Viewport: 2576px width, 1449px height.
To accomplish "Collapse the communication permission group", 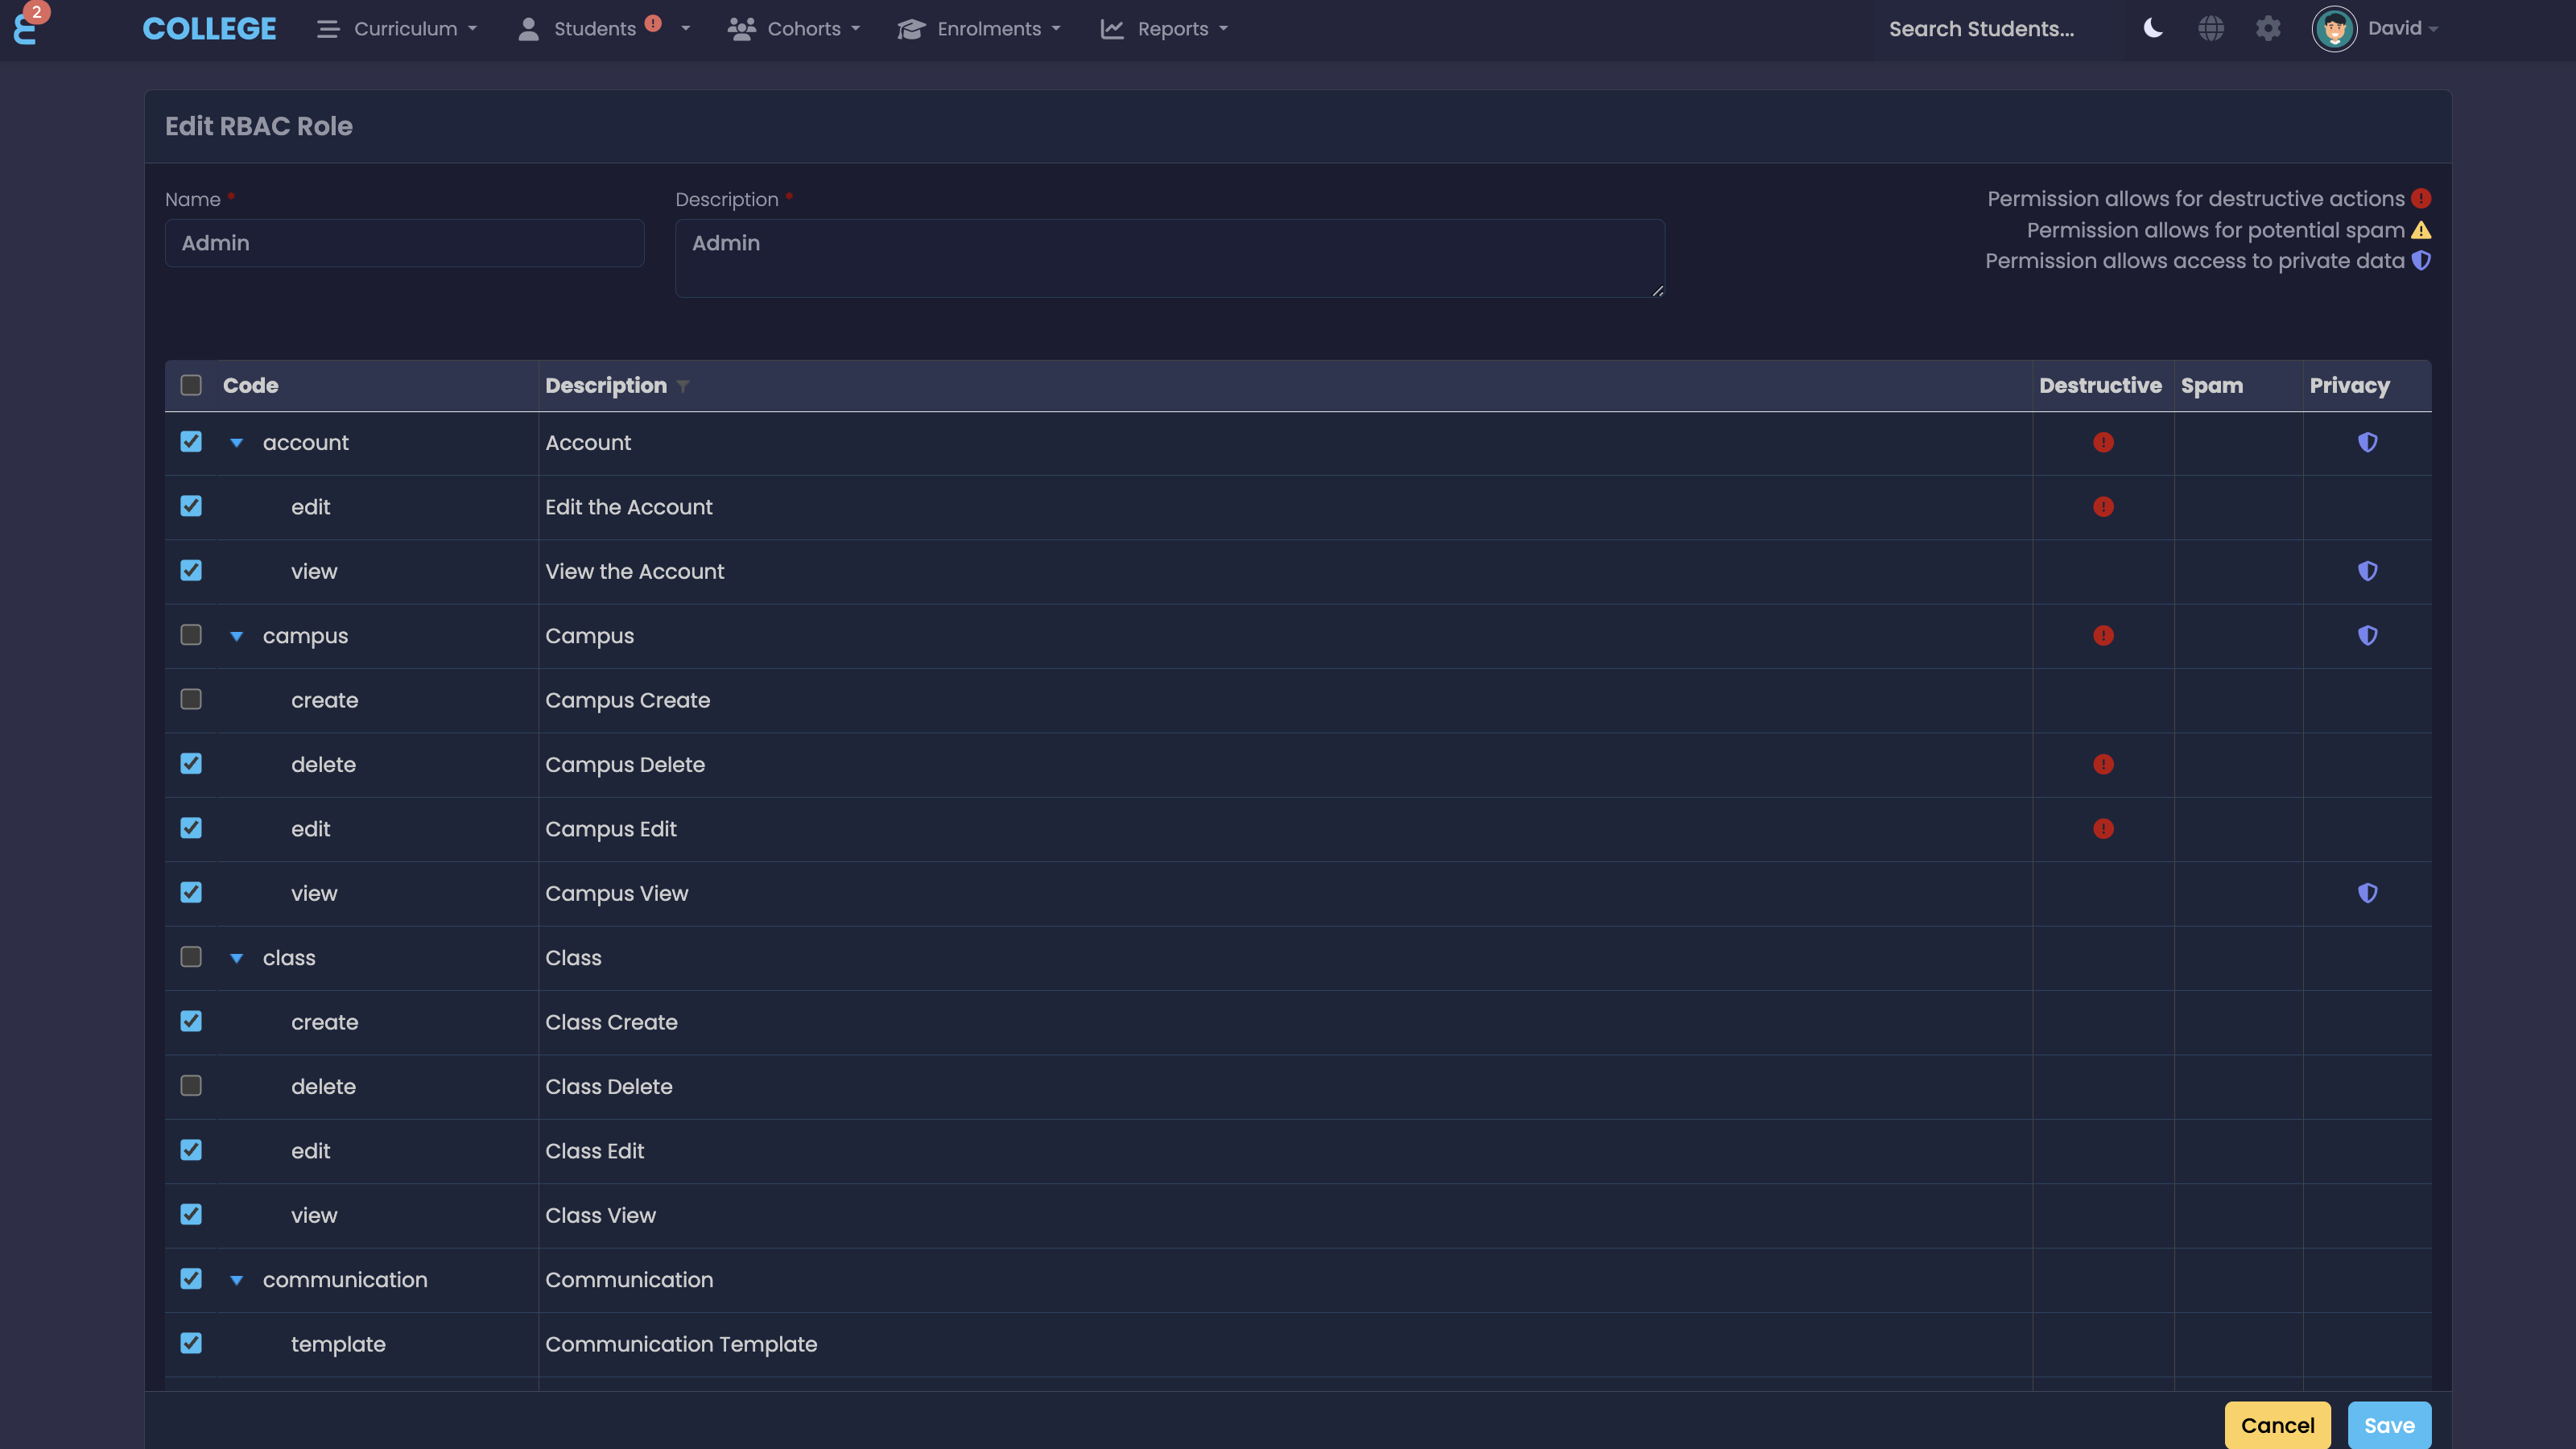I will point(237,1280).
